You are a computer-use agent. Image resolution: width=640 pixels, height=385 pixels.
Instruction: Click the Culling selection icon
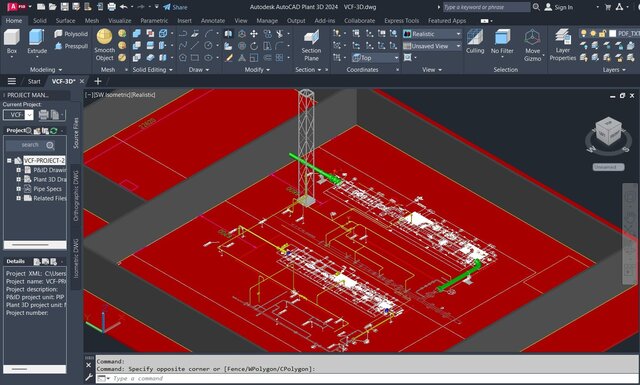point(475,41)
